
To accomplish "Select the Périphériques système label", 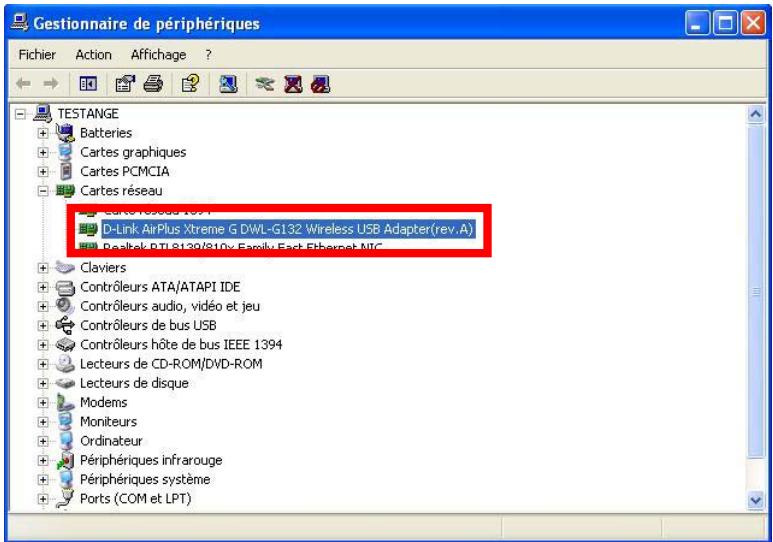I will click(145, 479).
